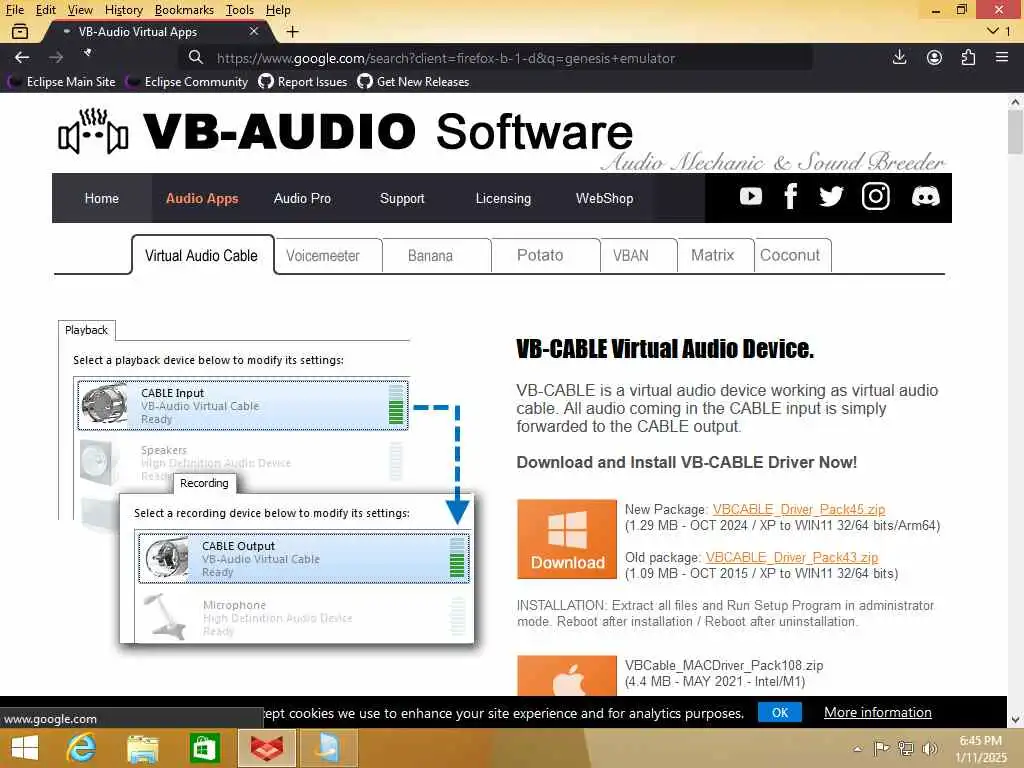
Task: Open the YouTube social icon
Action: (x=750, y=197)
